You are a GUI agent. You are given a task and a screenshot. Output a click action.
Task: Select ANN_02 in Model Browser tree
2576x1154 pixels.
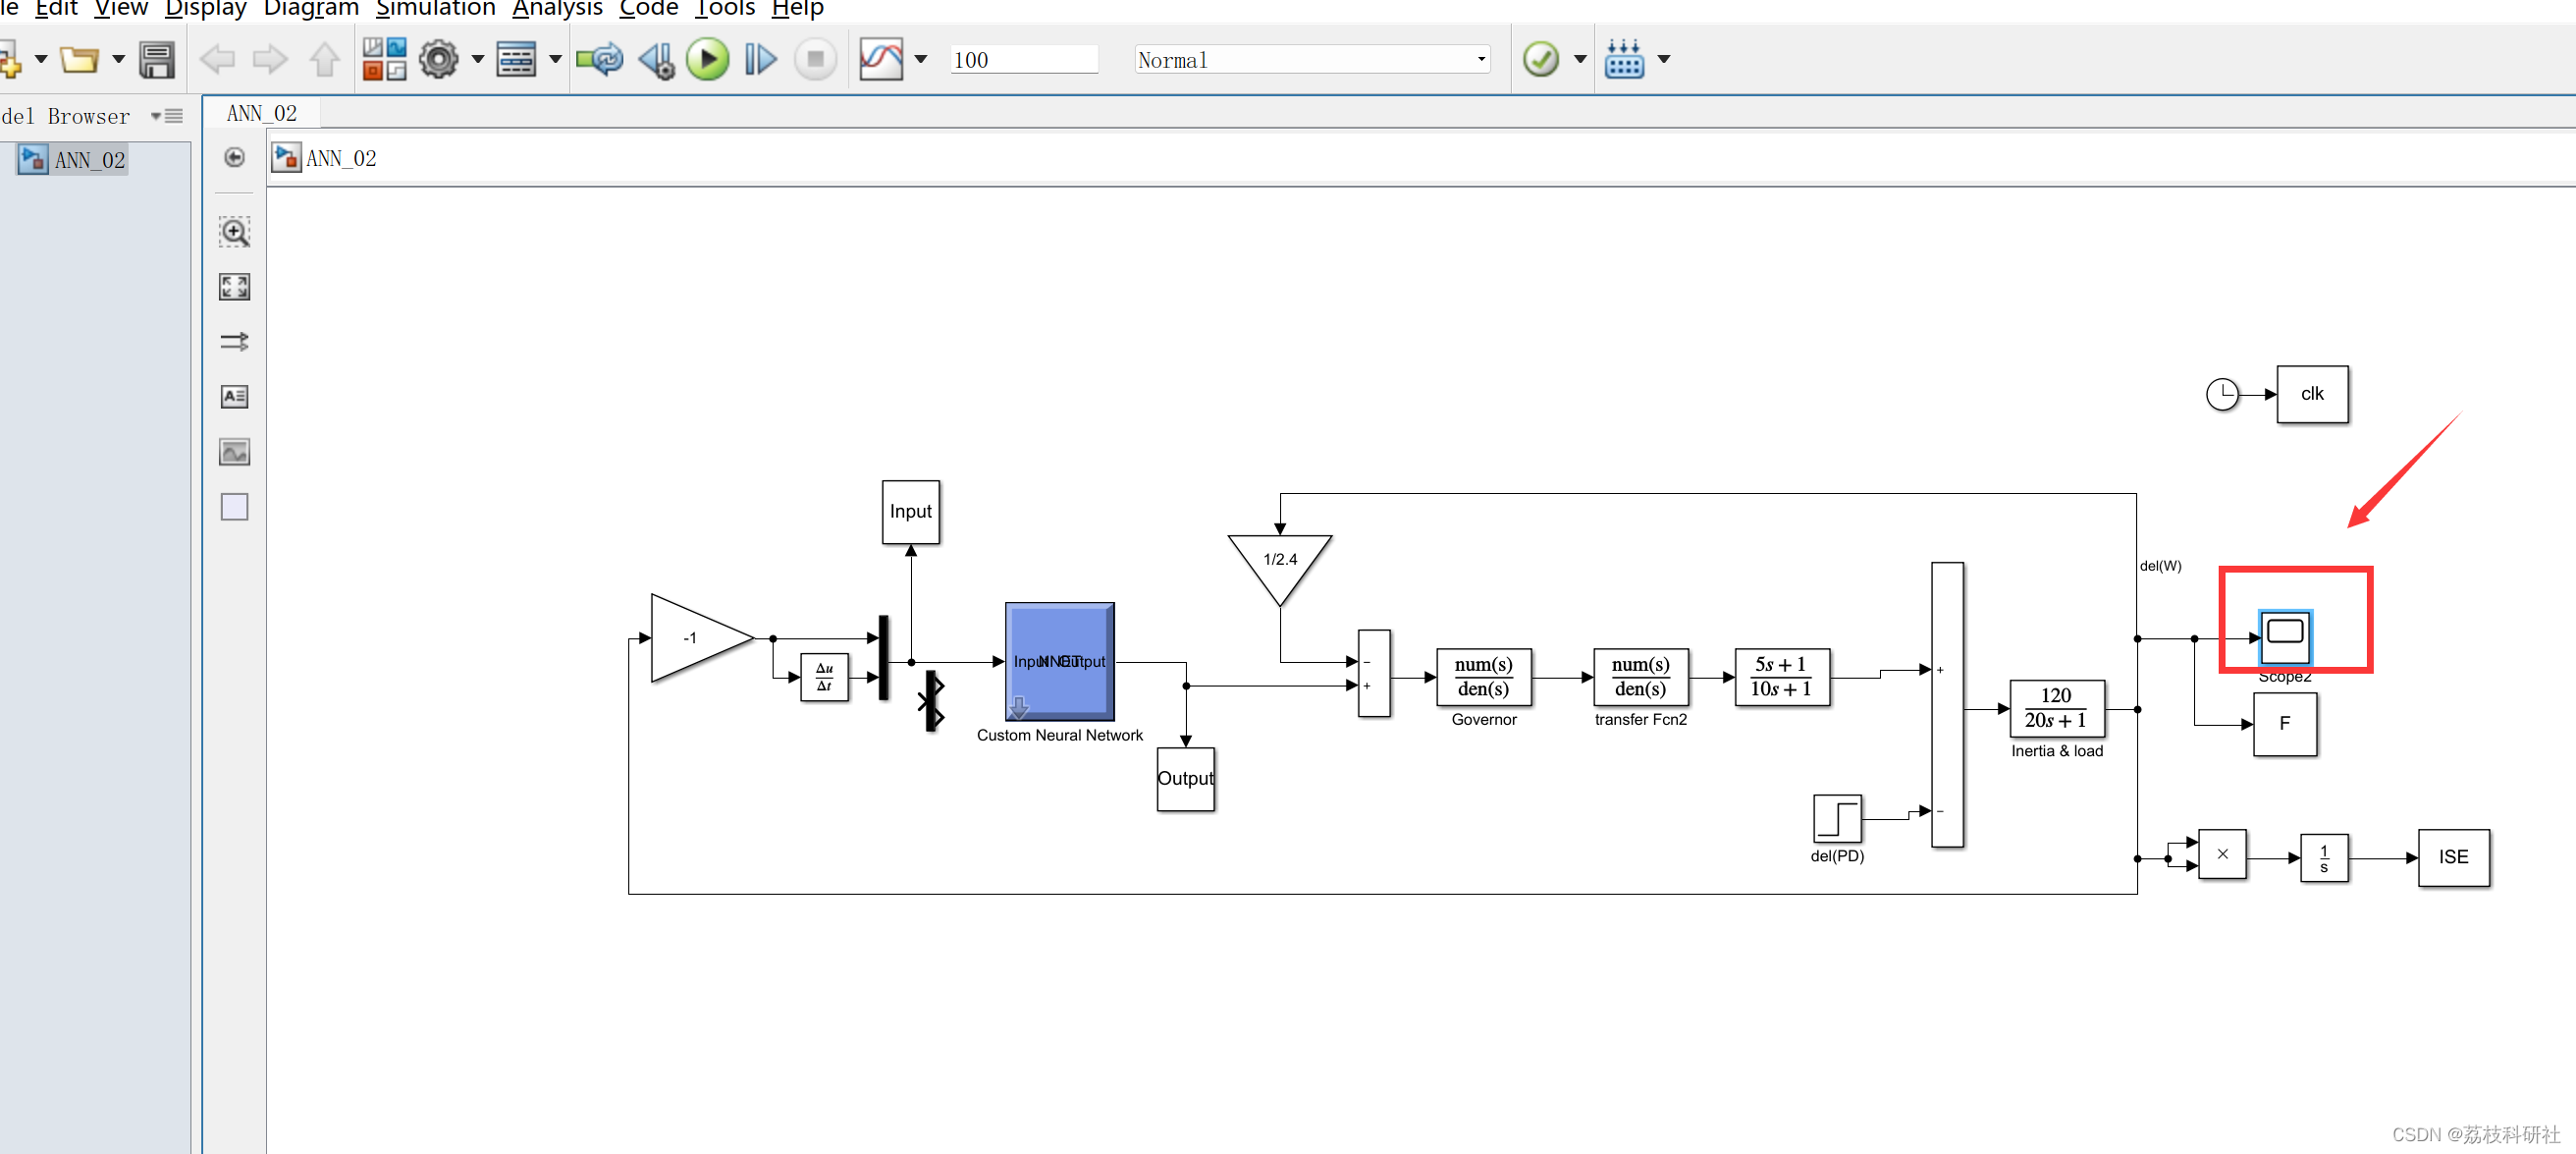(x=89, y=160)
